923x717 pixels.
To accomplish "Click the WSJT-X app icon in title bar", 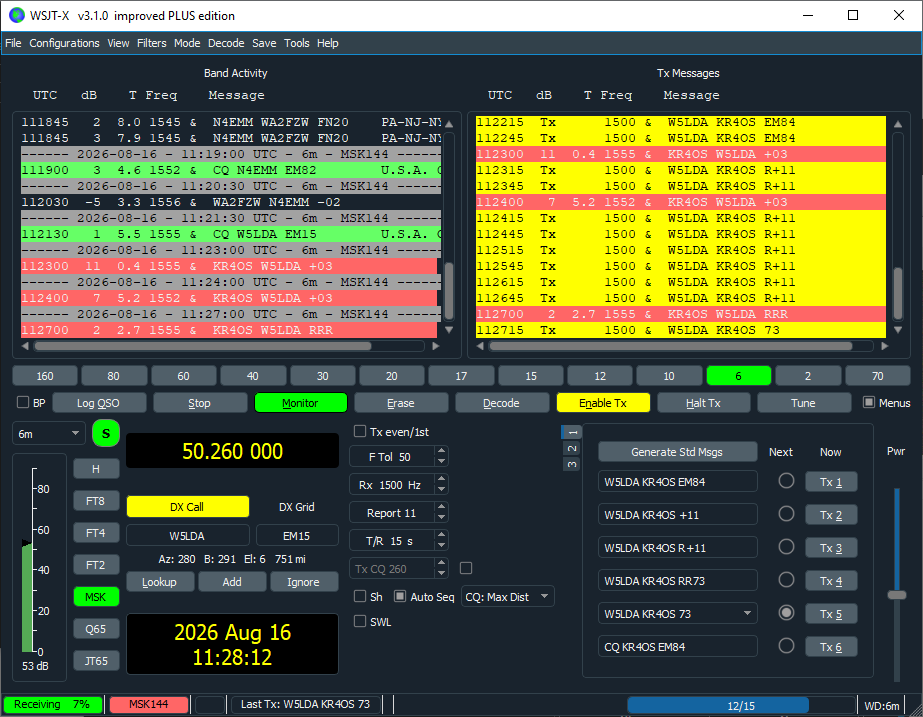I will click(16, 15).
